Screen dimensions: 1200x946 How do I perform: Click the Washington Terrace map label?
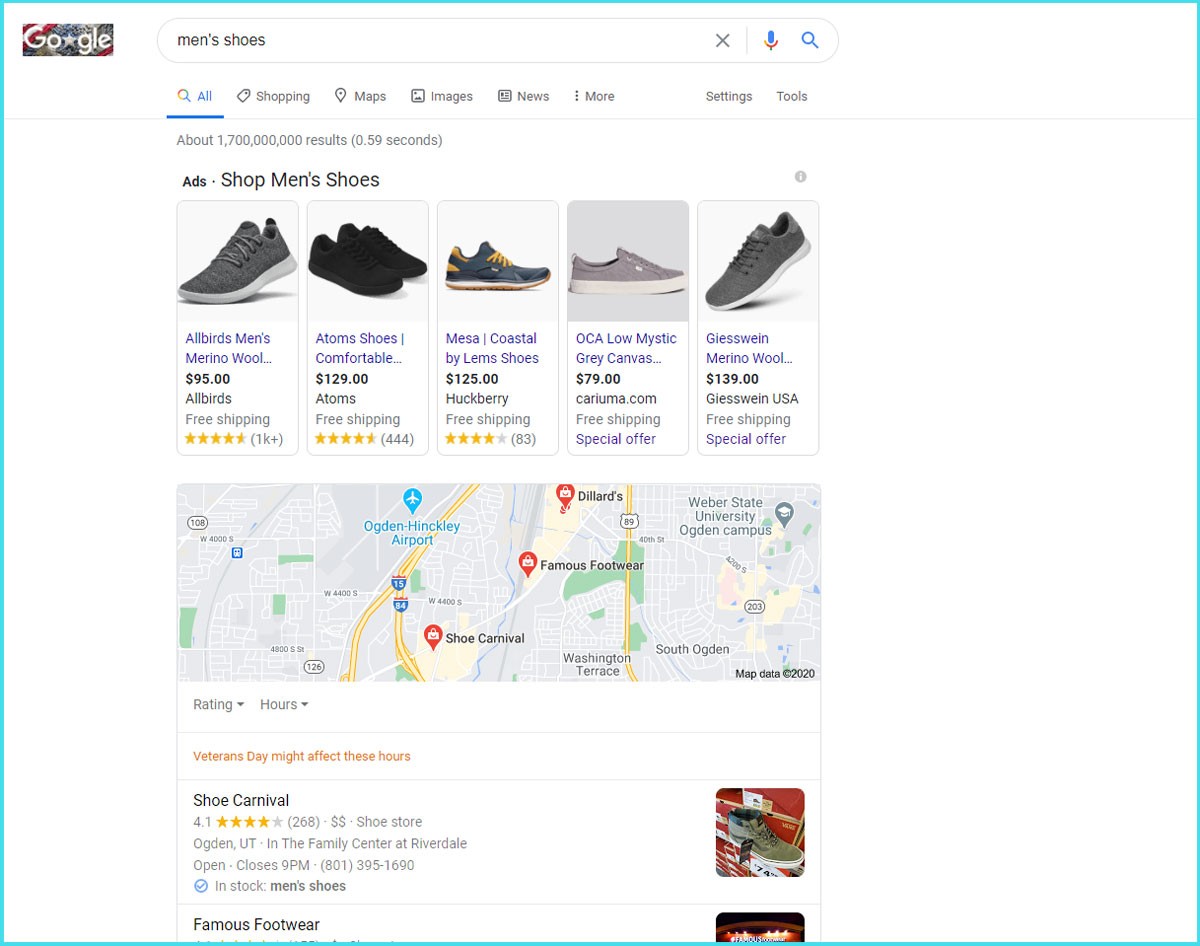pyautogui.click(x=597, y=665)
